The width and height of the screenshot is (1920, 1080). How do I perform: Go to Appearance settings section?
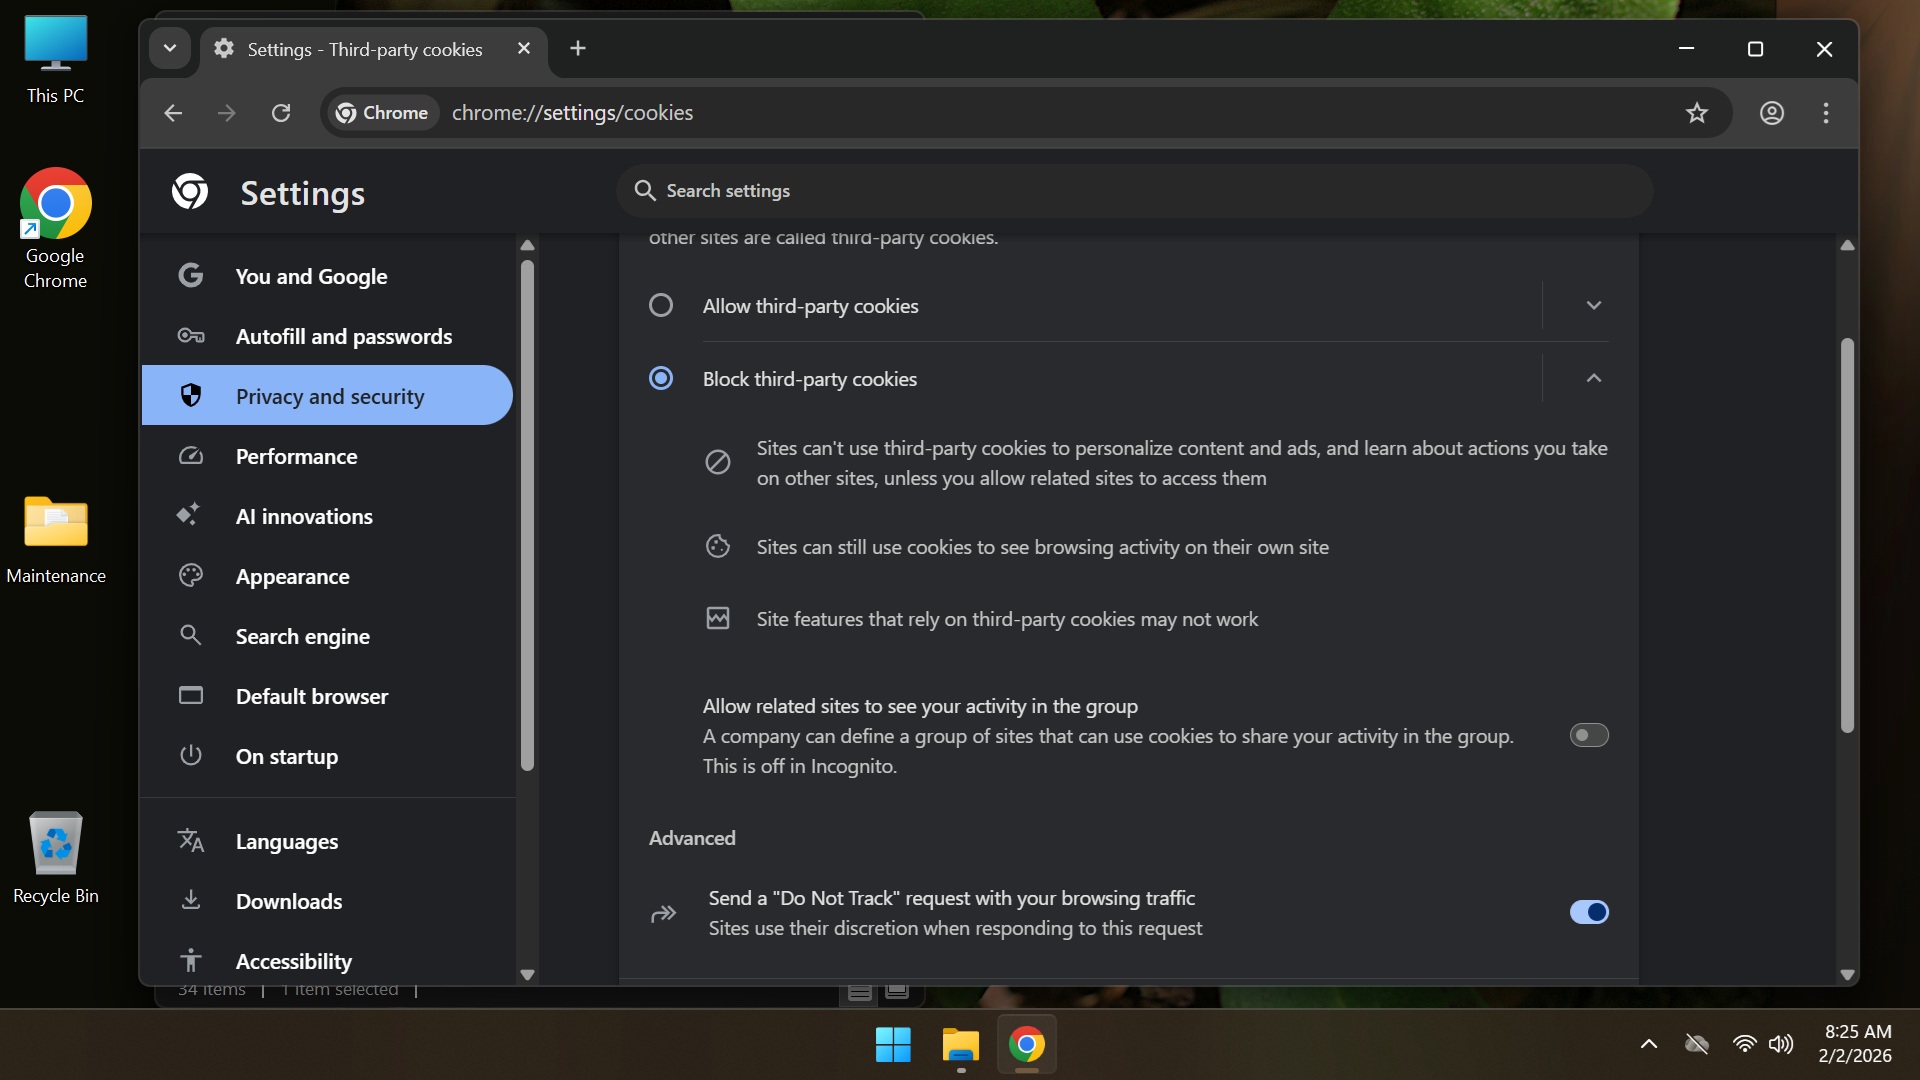click(x=292, y=577)
